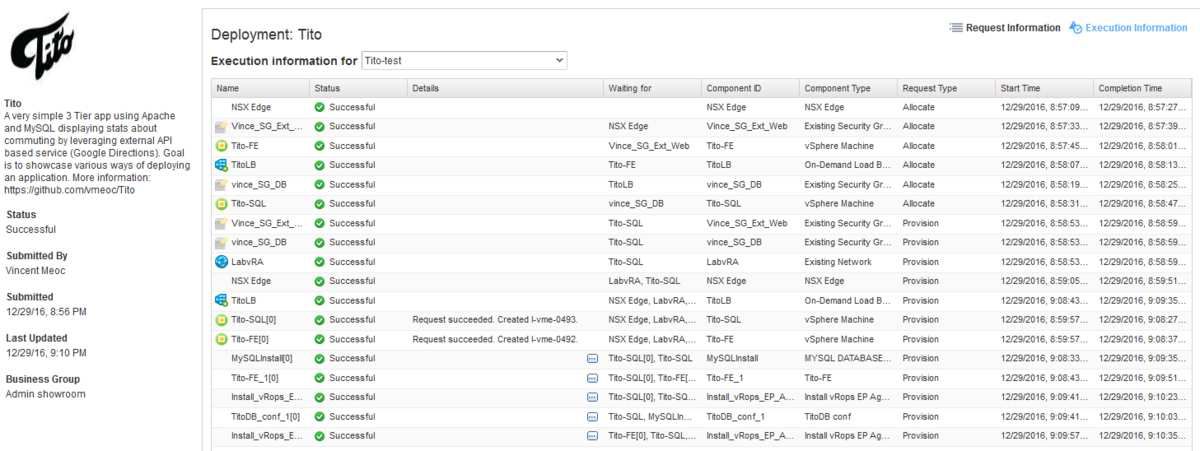Click the green success icon on LabvRA row
This screenshot has height=451, width=1200.
[x=320, y=262]
